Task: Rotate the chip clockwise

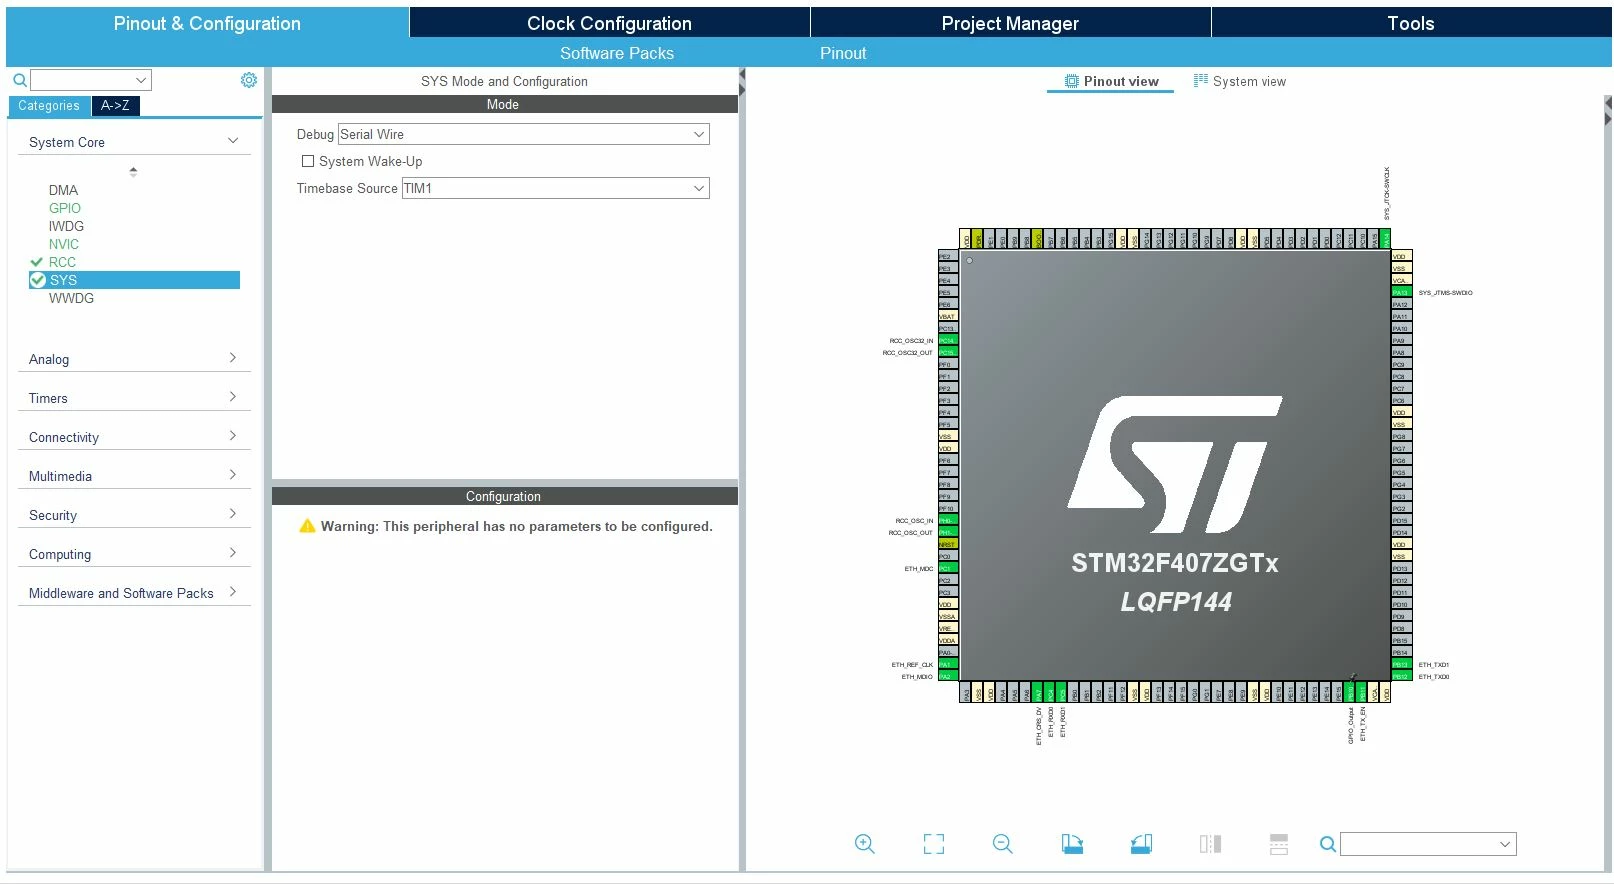Action: pyautogui.click(x=1072, y=844)
